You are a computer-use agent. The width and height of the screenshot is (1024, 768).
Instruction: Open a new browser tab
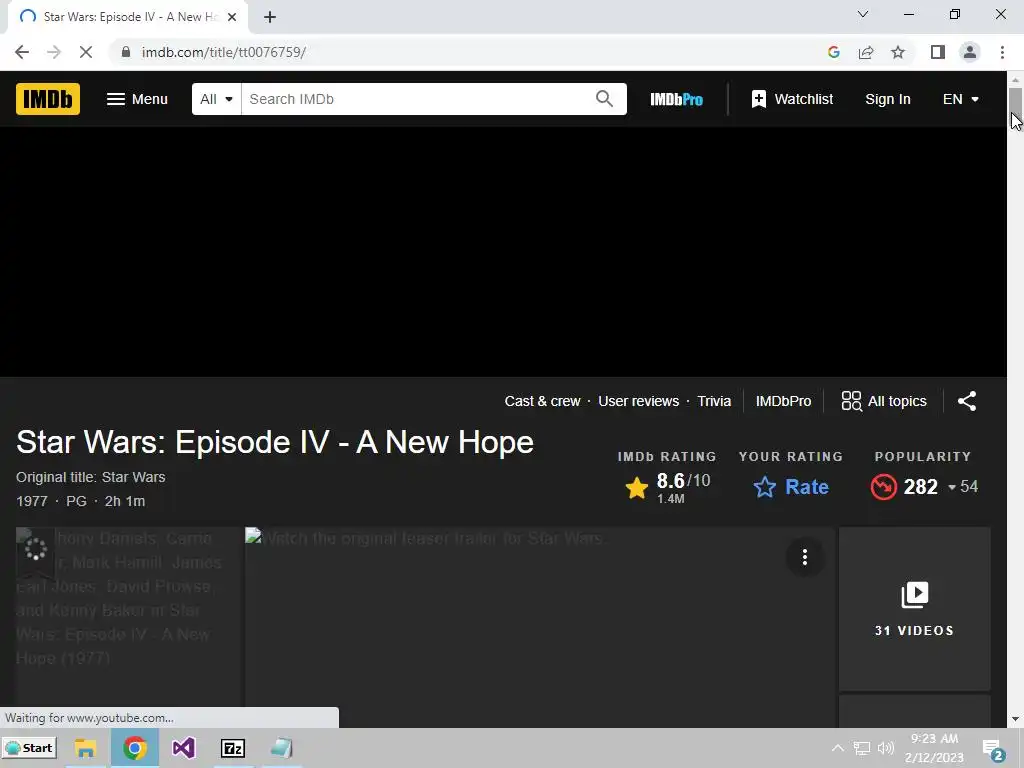pos(270,17)
